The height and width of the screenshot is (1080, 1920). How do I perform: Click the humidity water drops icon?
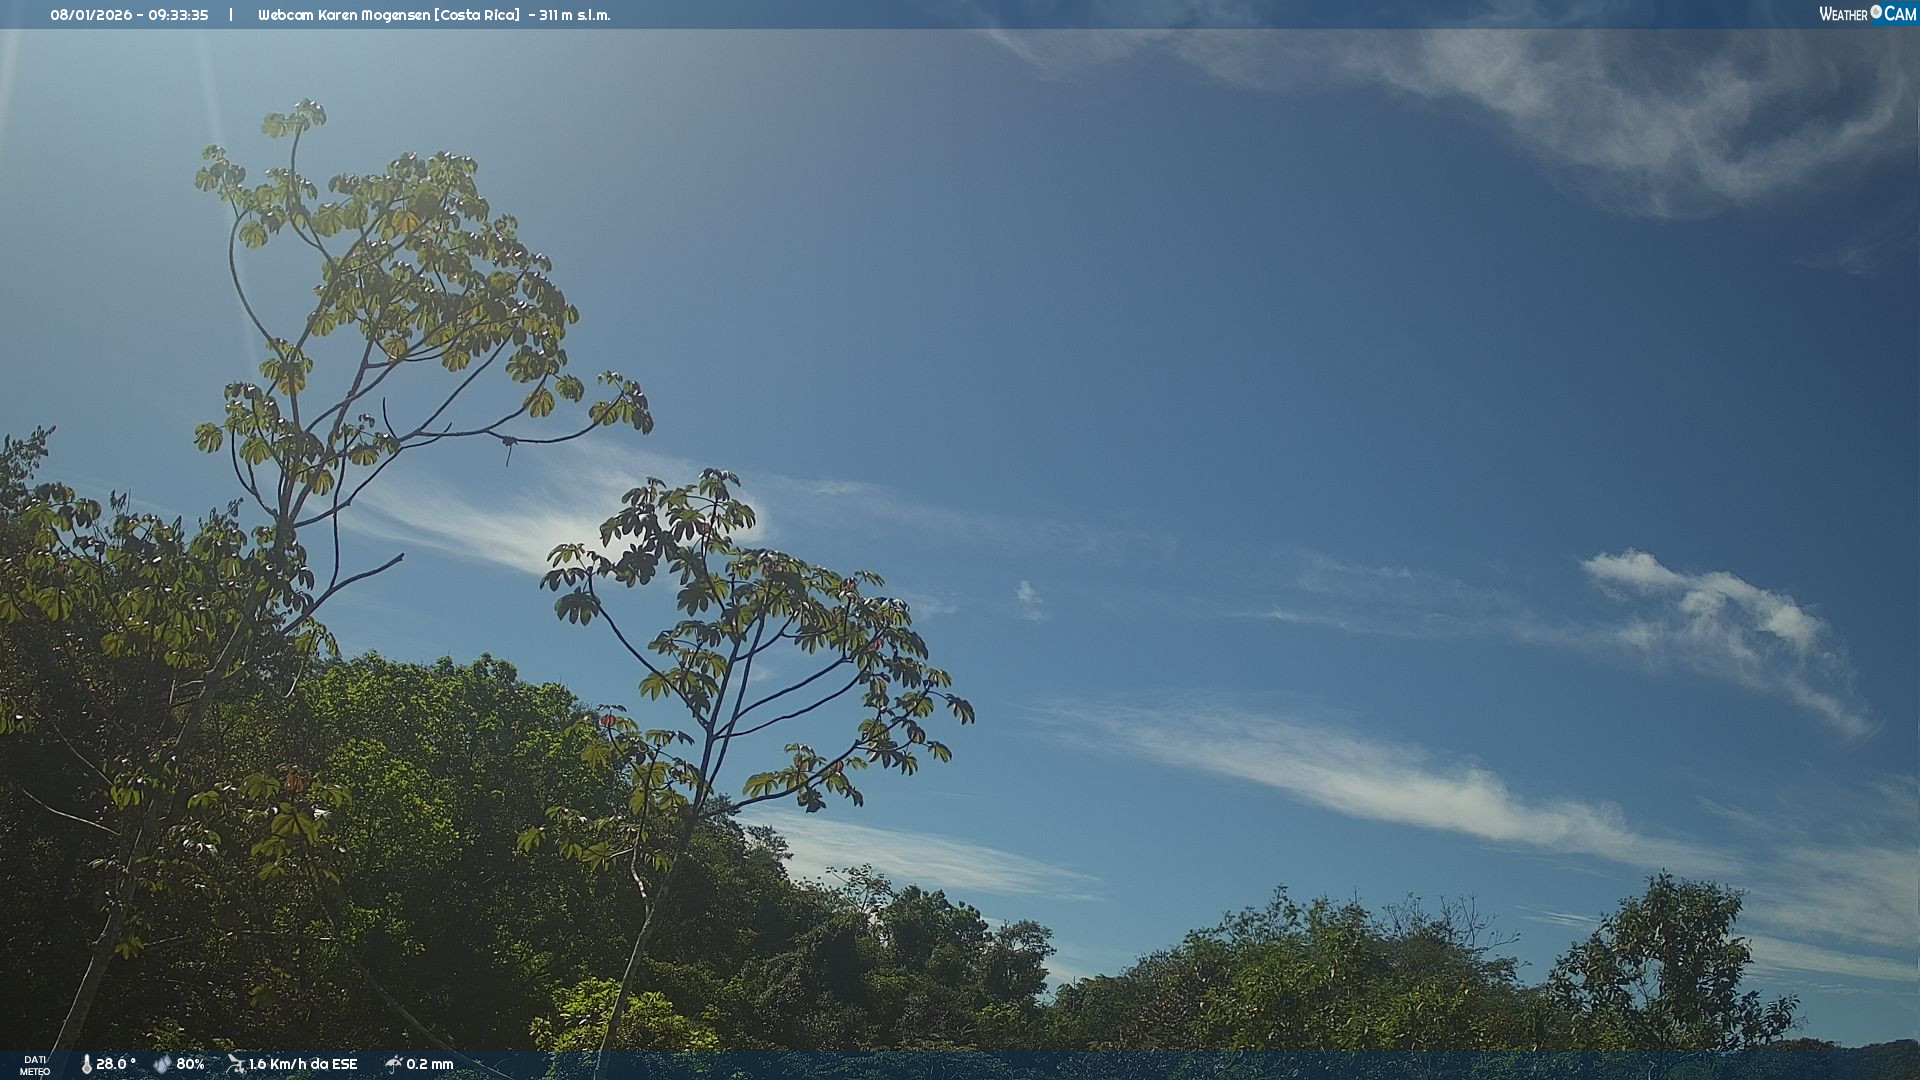click(162, 1064)
